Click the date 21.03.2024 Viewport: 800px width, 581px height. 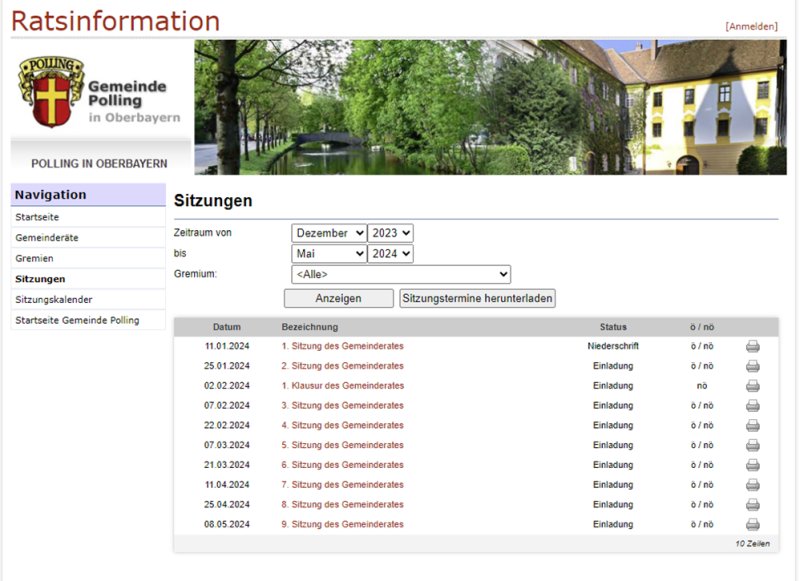click(x=227, y=465)
